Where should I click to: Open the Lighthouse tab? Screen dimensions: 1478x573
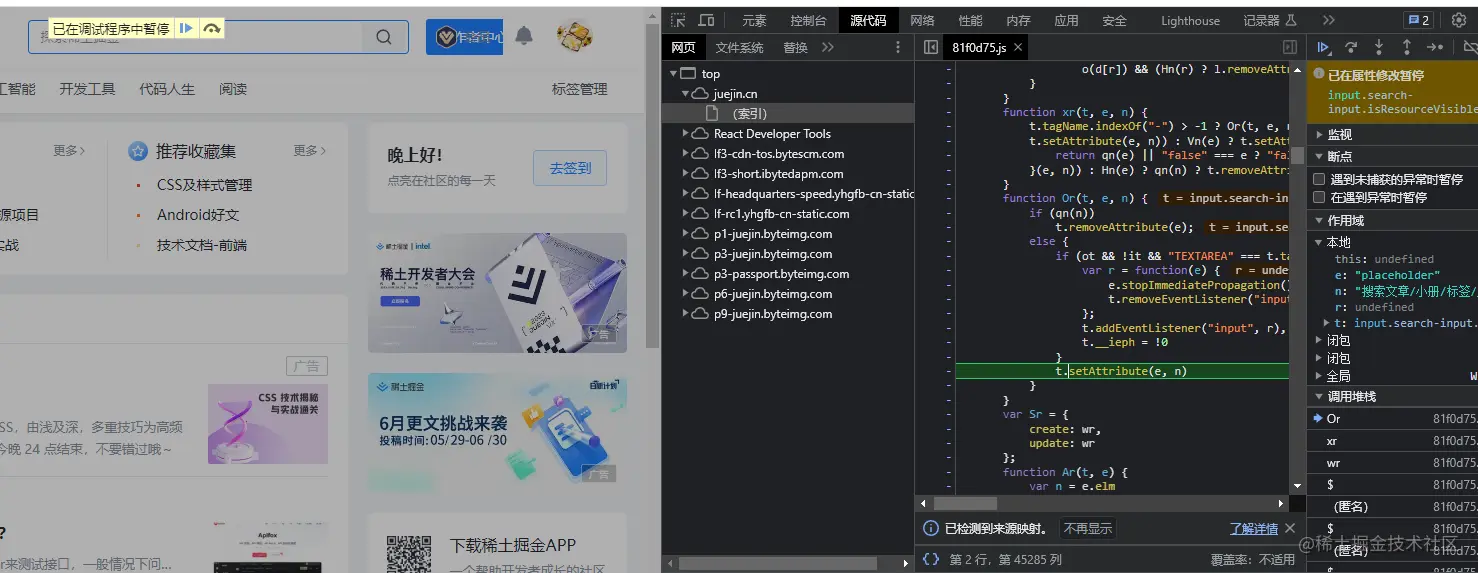click(1190, 20)
